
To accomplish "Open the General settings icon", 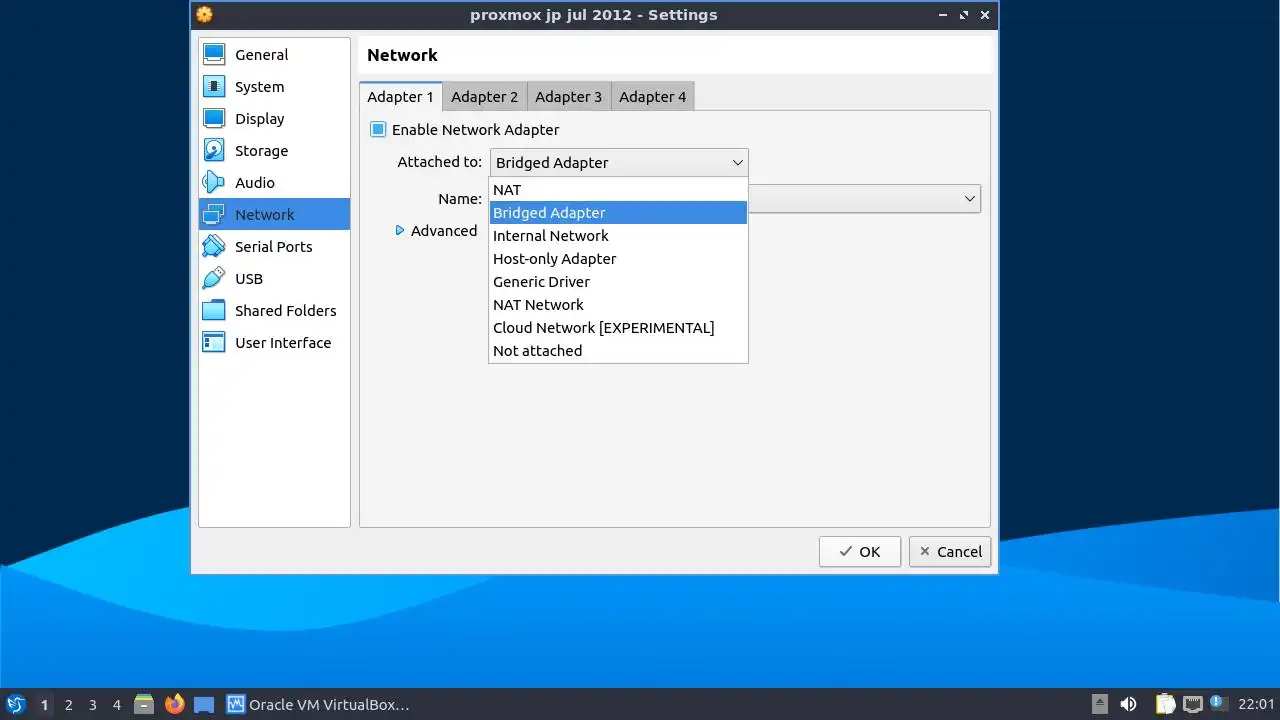I will coord(214,54).
